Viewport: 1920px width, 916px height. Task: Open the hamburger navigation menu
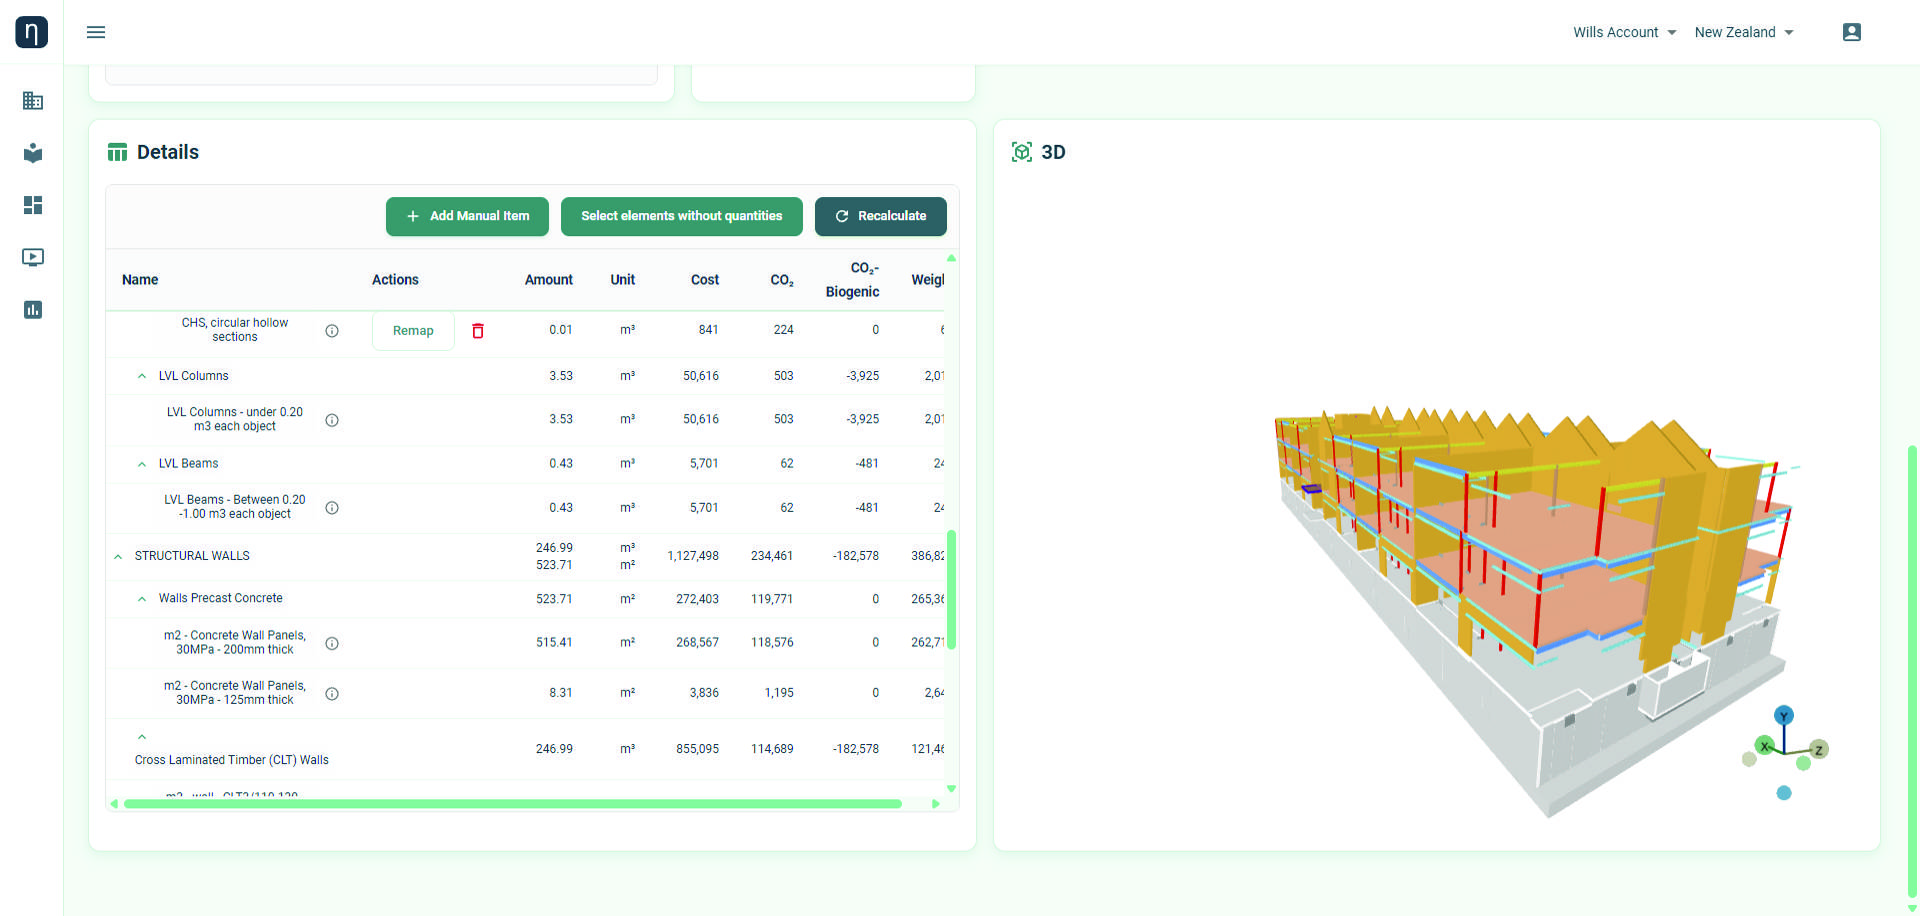pyautogui.click(x=96, y=32)
